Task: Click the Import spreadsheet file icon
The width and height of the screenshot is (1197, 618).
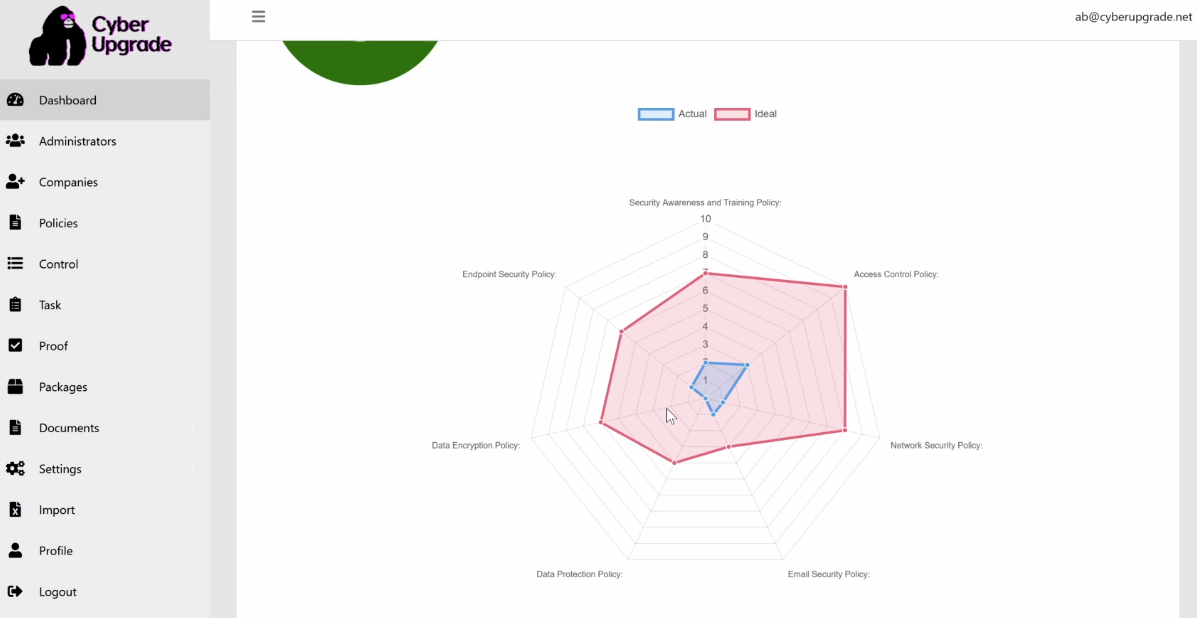Action: [x=15, y=510]
